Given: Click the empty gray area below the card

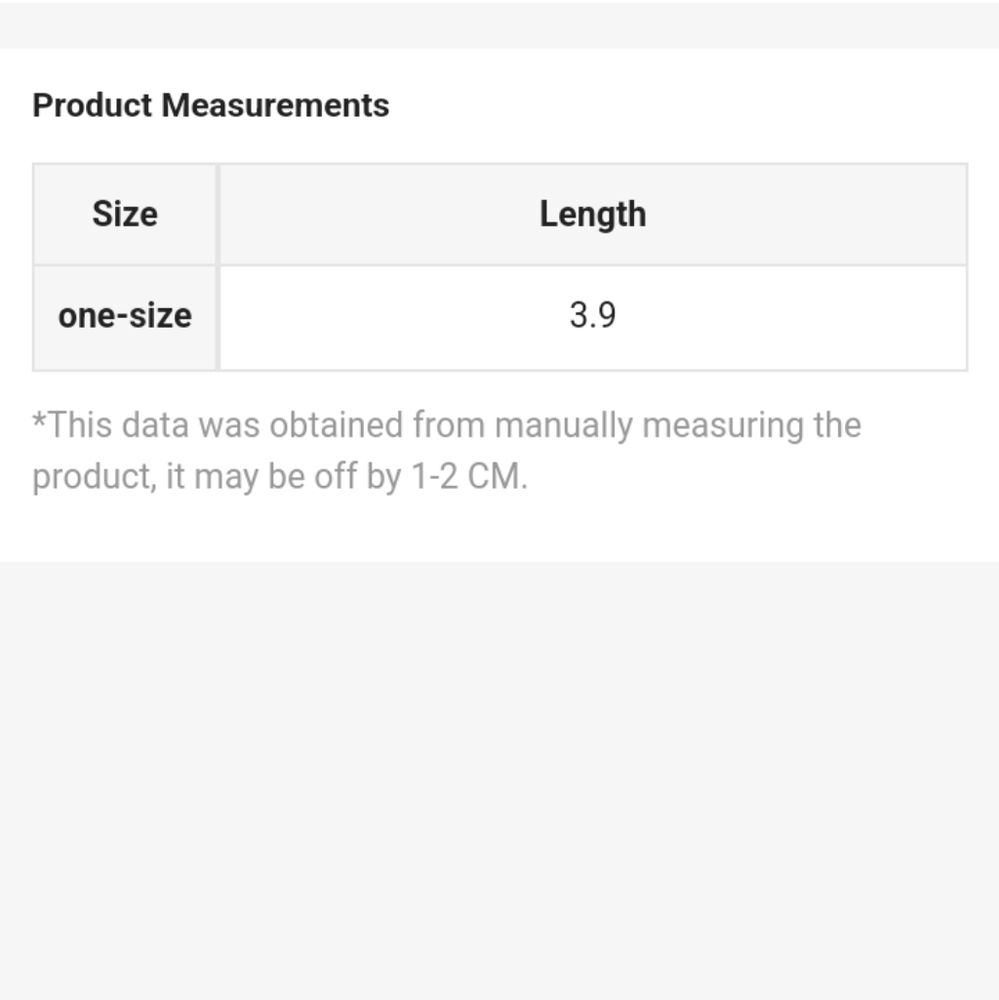Looking at the screenshot, I should [x=500, y=781].
